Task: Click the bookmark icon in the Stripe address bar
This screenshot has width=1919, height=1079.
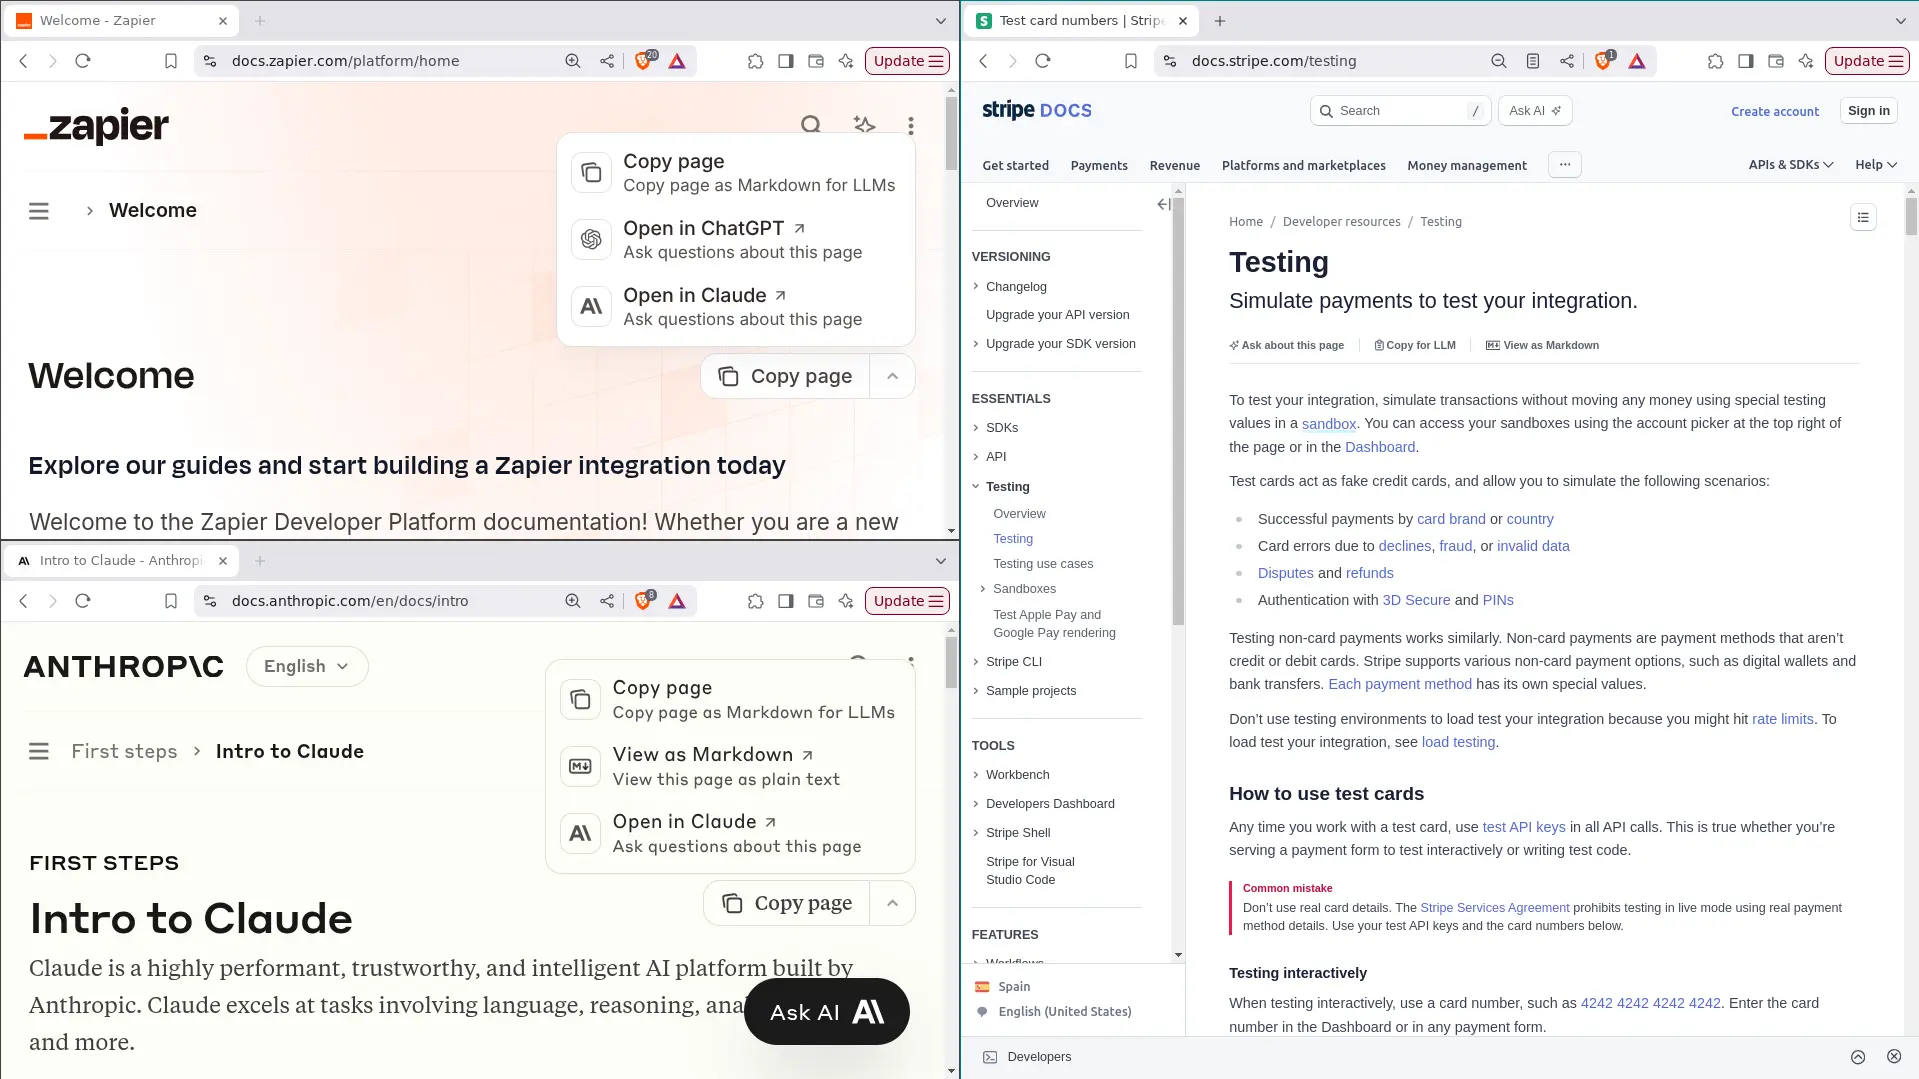Action: pos(1130,61)
